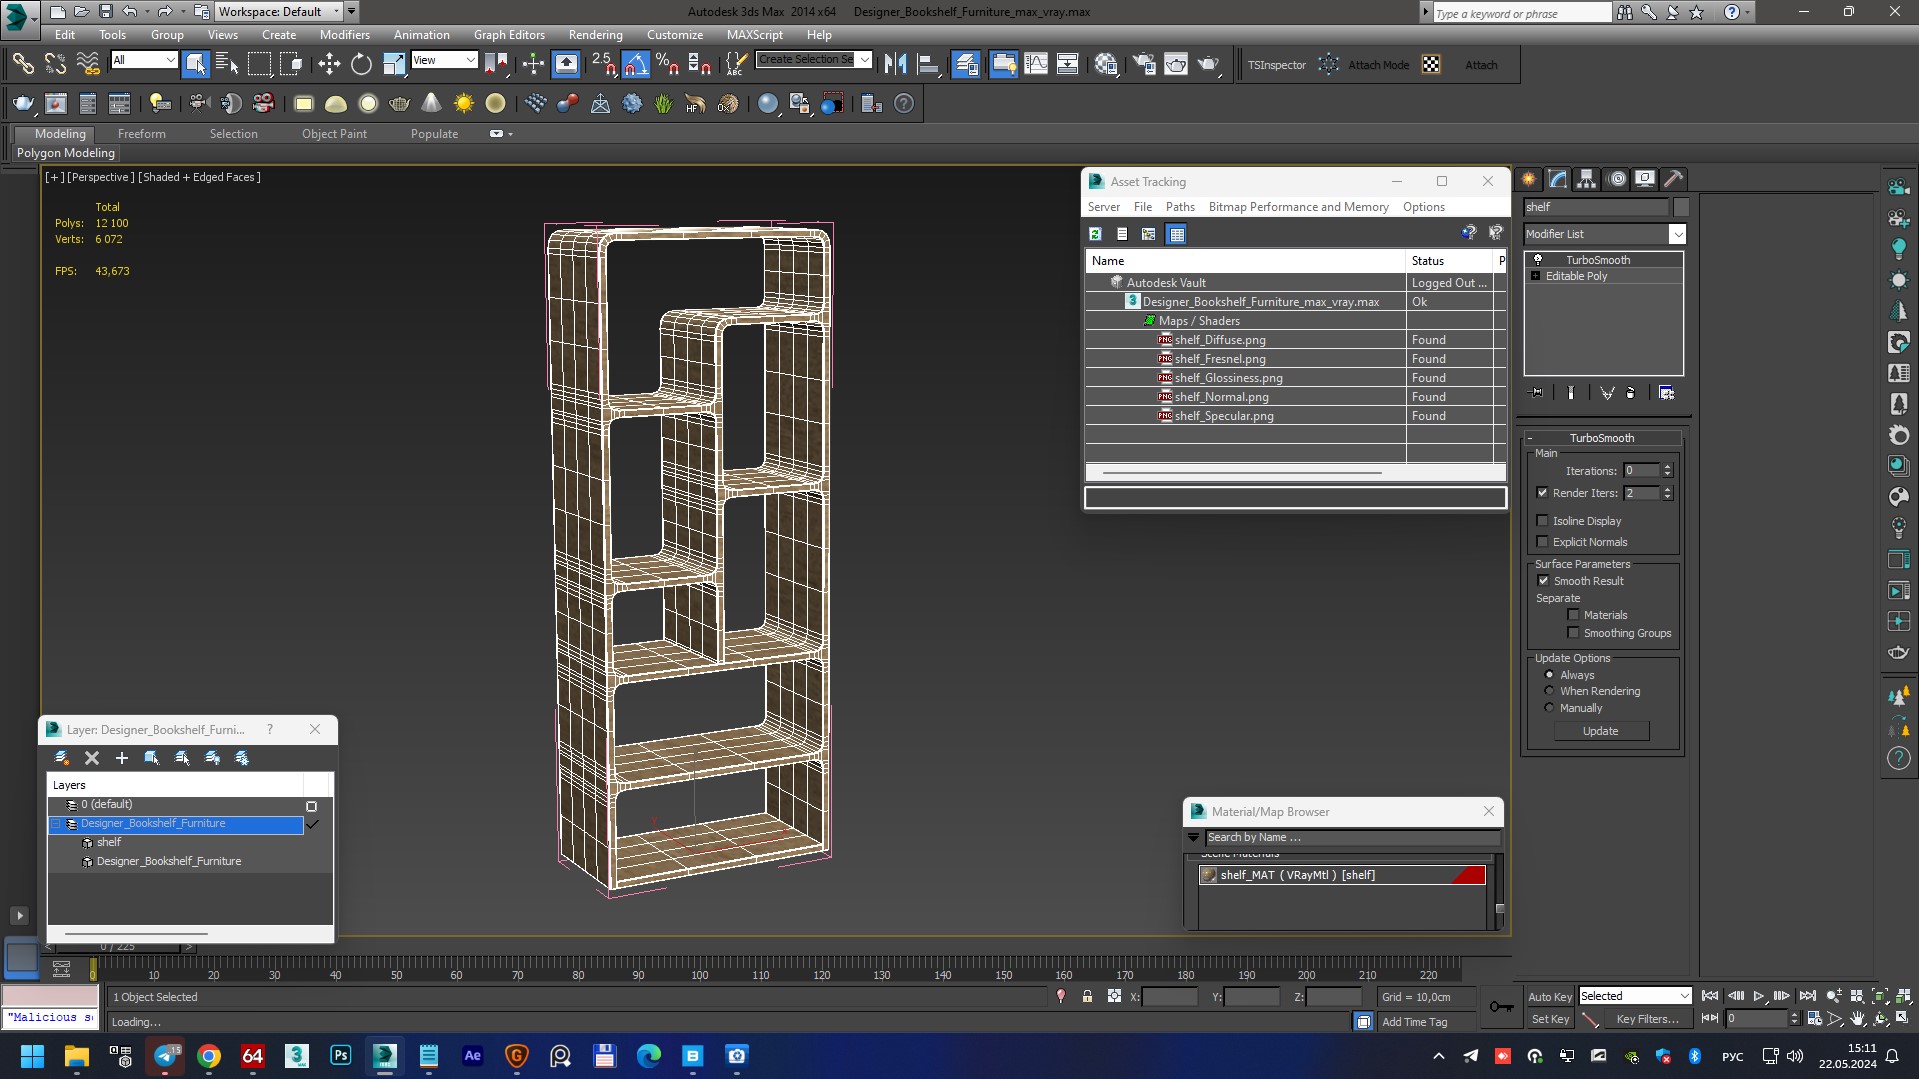Open the Motion command panel tab

pos(1616,179)
